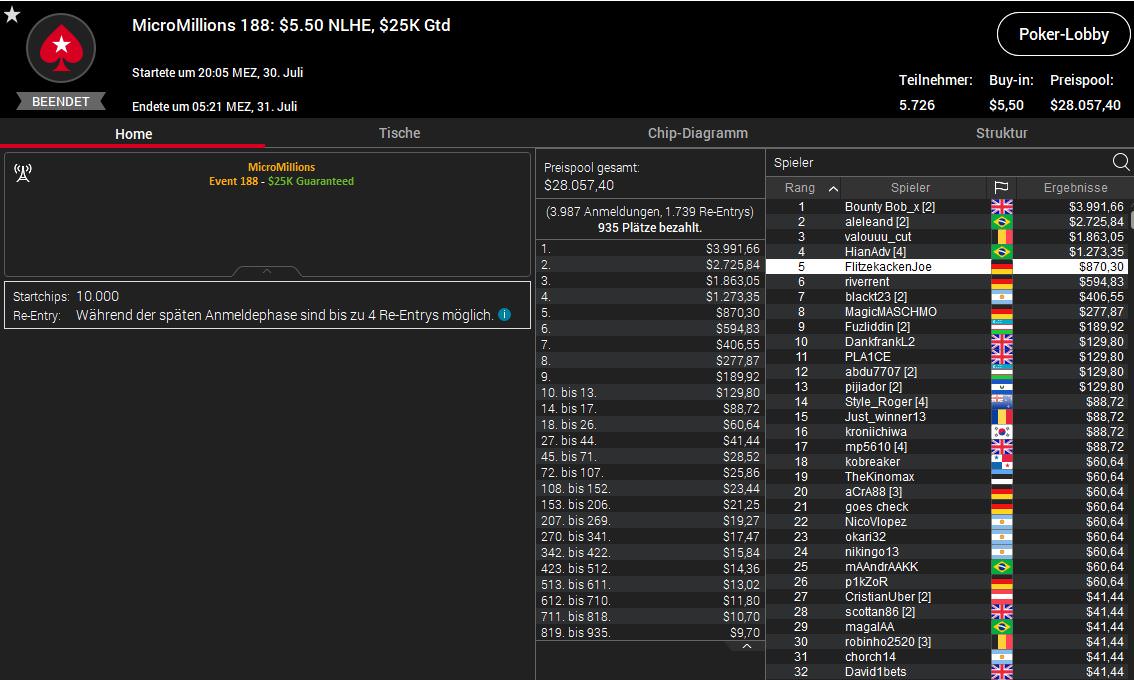Open the Chip-Diagramm tab
The image size is (1134, 680).
[697, 133]
